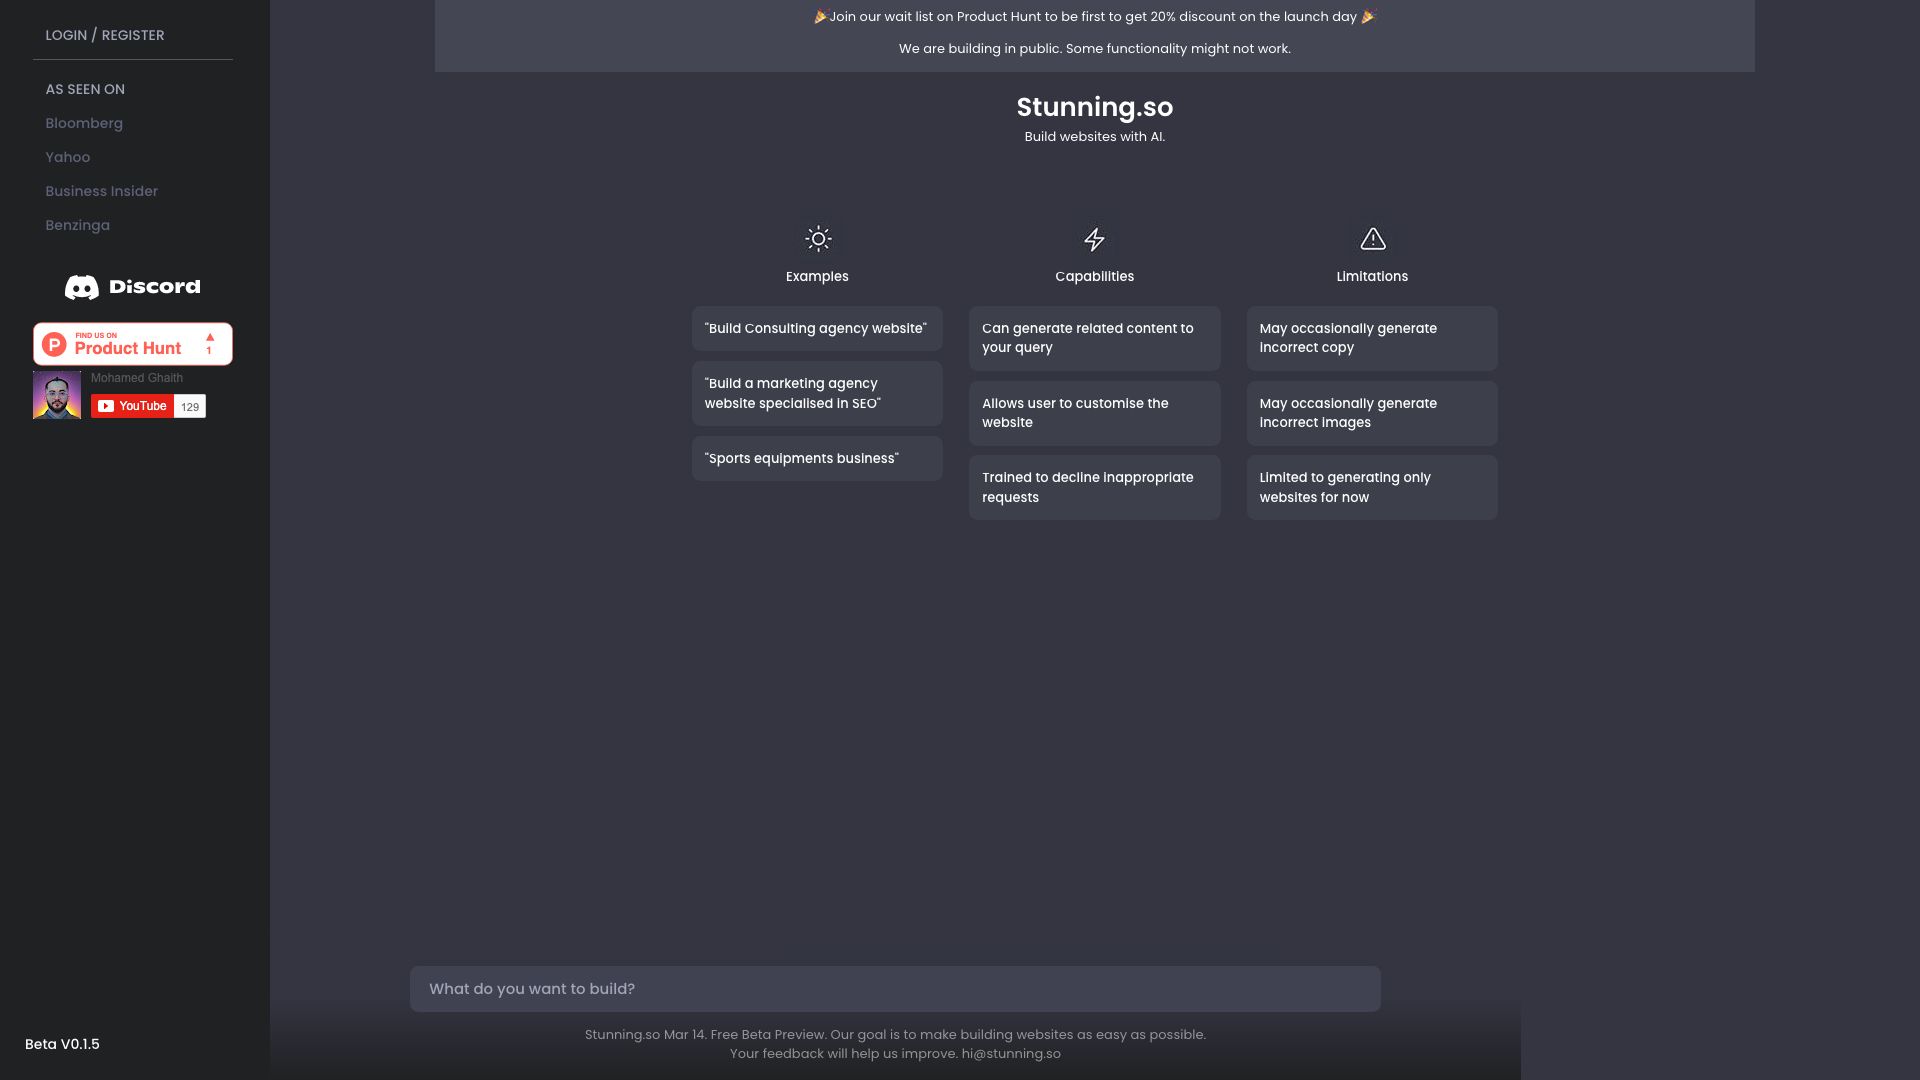Click the sun icon above Examples
Image resolution: width=1920 pixels, height=1080 pixels.
click(x=818, y=239)
